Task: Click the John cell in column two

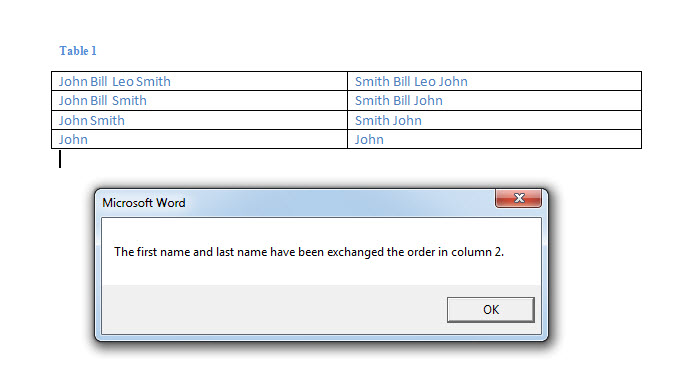Action: (495, 139)
